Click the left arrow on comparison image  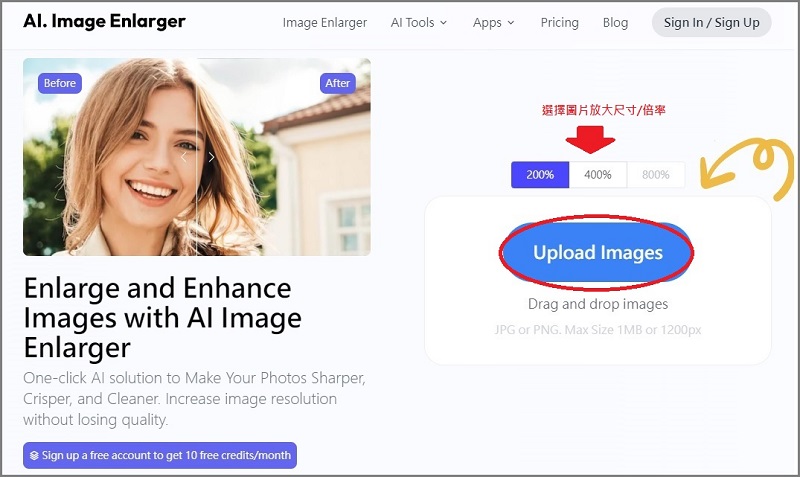(x=183, y=157)
